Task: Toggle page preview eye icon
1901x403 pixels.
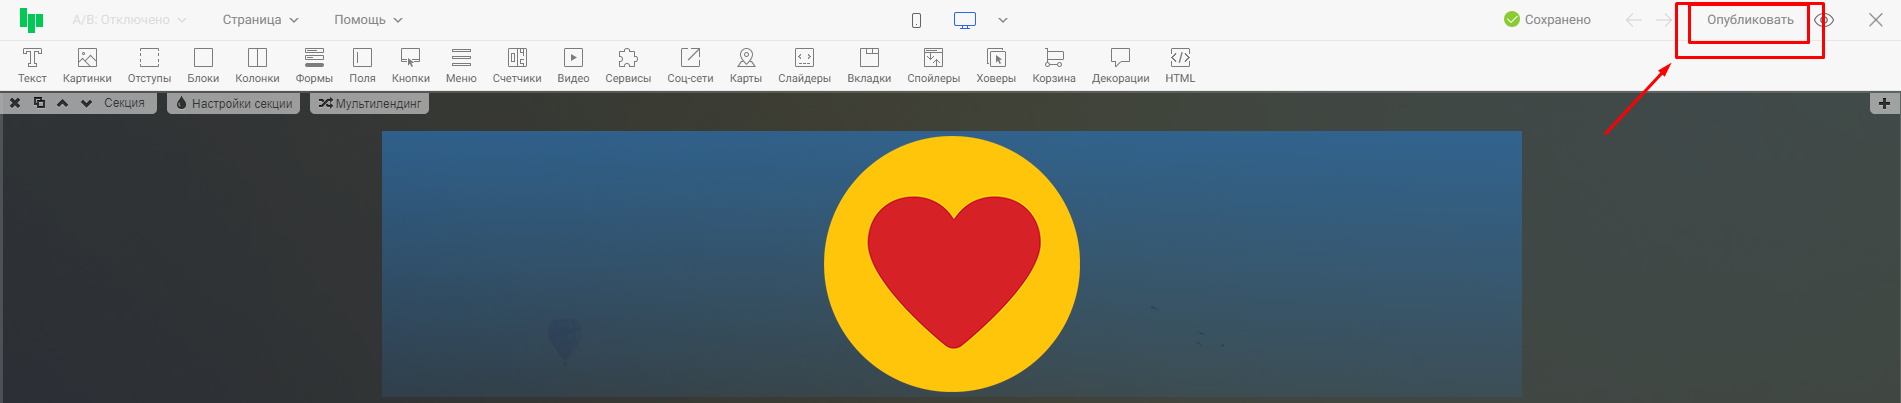Action: click(1824, 20)
